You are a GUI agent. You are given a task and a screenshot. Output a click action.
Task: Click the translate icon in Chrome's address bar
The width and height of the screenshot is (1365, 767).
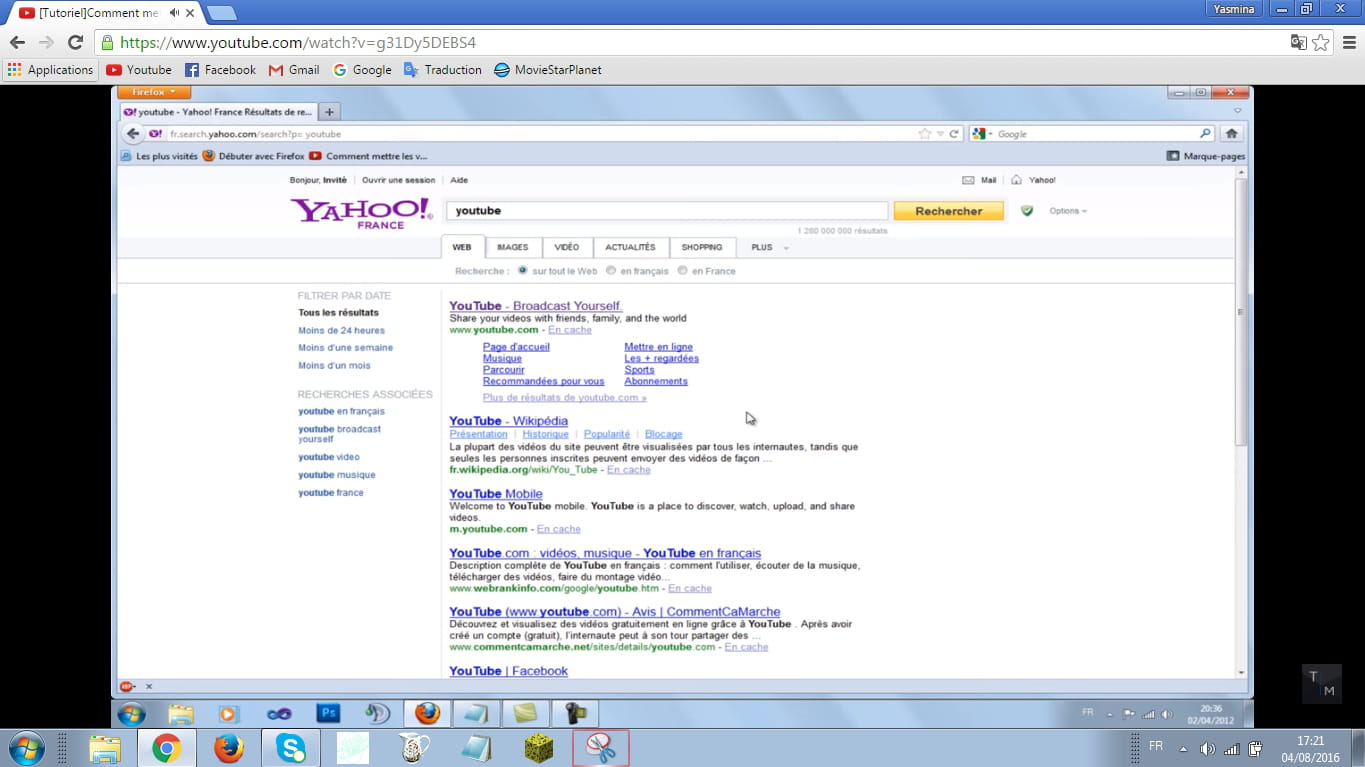pyautogui.click(x=1298, y=43)
